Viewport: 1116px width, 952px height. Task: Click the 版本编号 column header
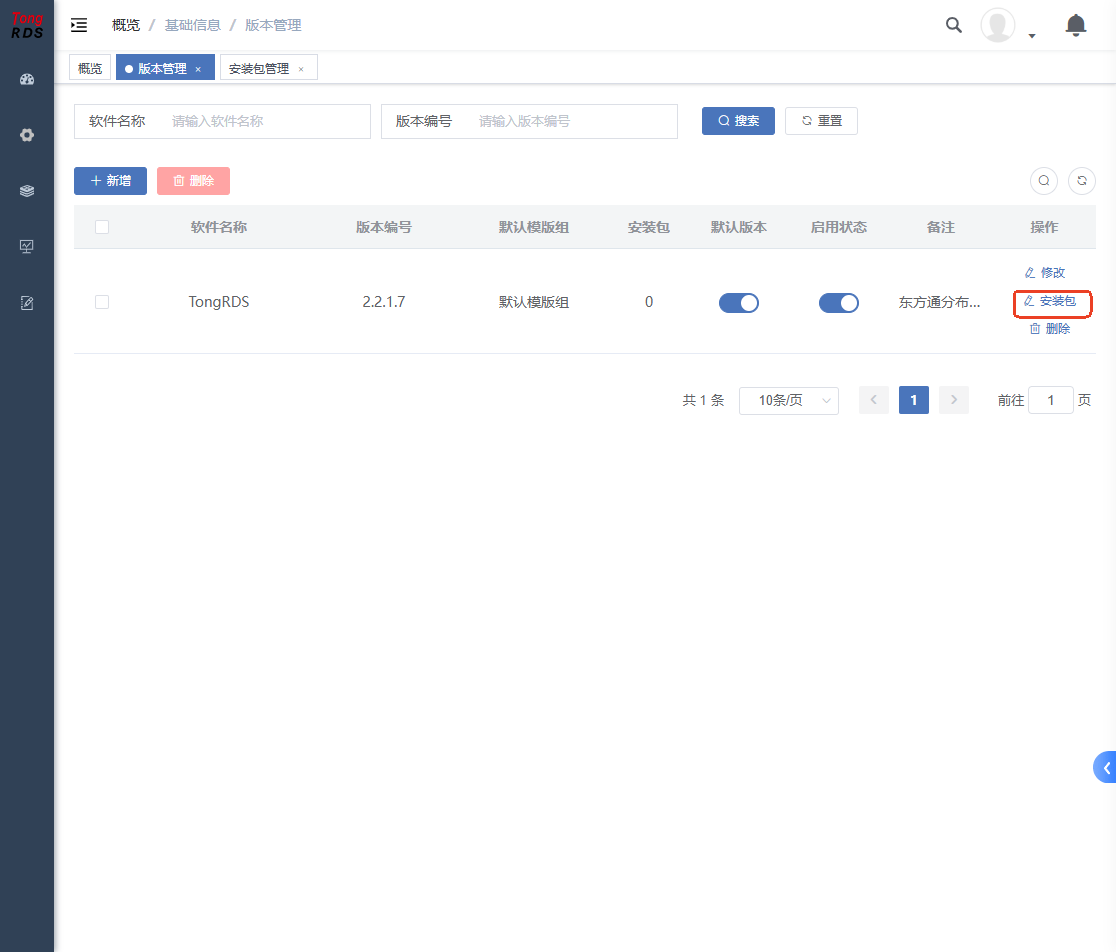click(x=384, y=227)
